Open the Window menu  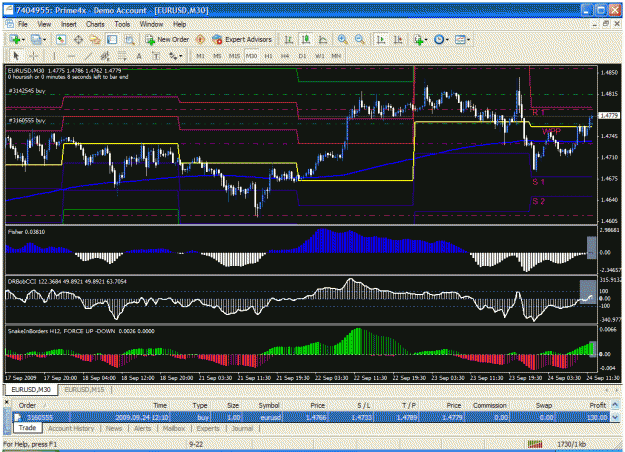151,24
